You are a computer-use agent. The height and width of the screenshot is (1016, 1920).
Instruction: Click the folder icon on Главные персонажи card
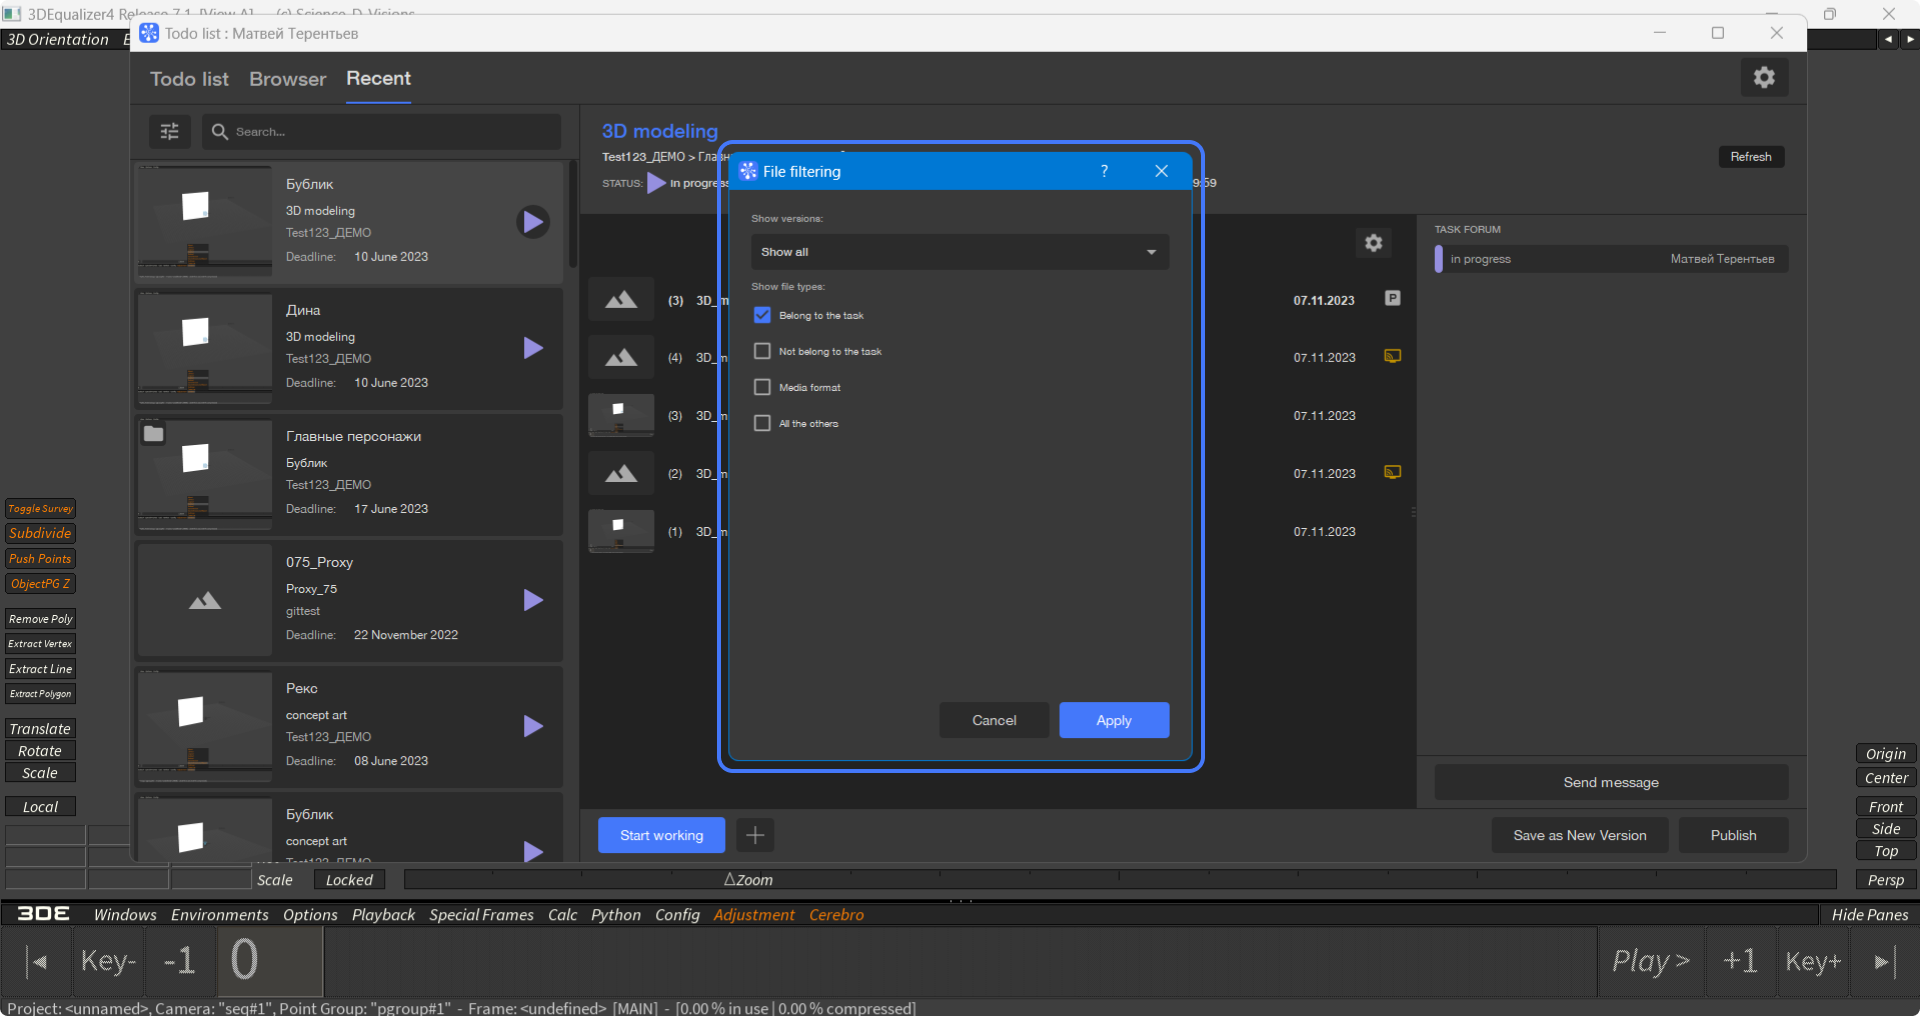[x=153, y=433]
